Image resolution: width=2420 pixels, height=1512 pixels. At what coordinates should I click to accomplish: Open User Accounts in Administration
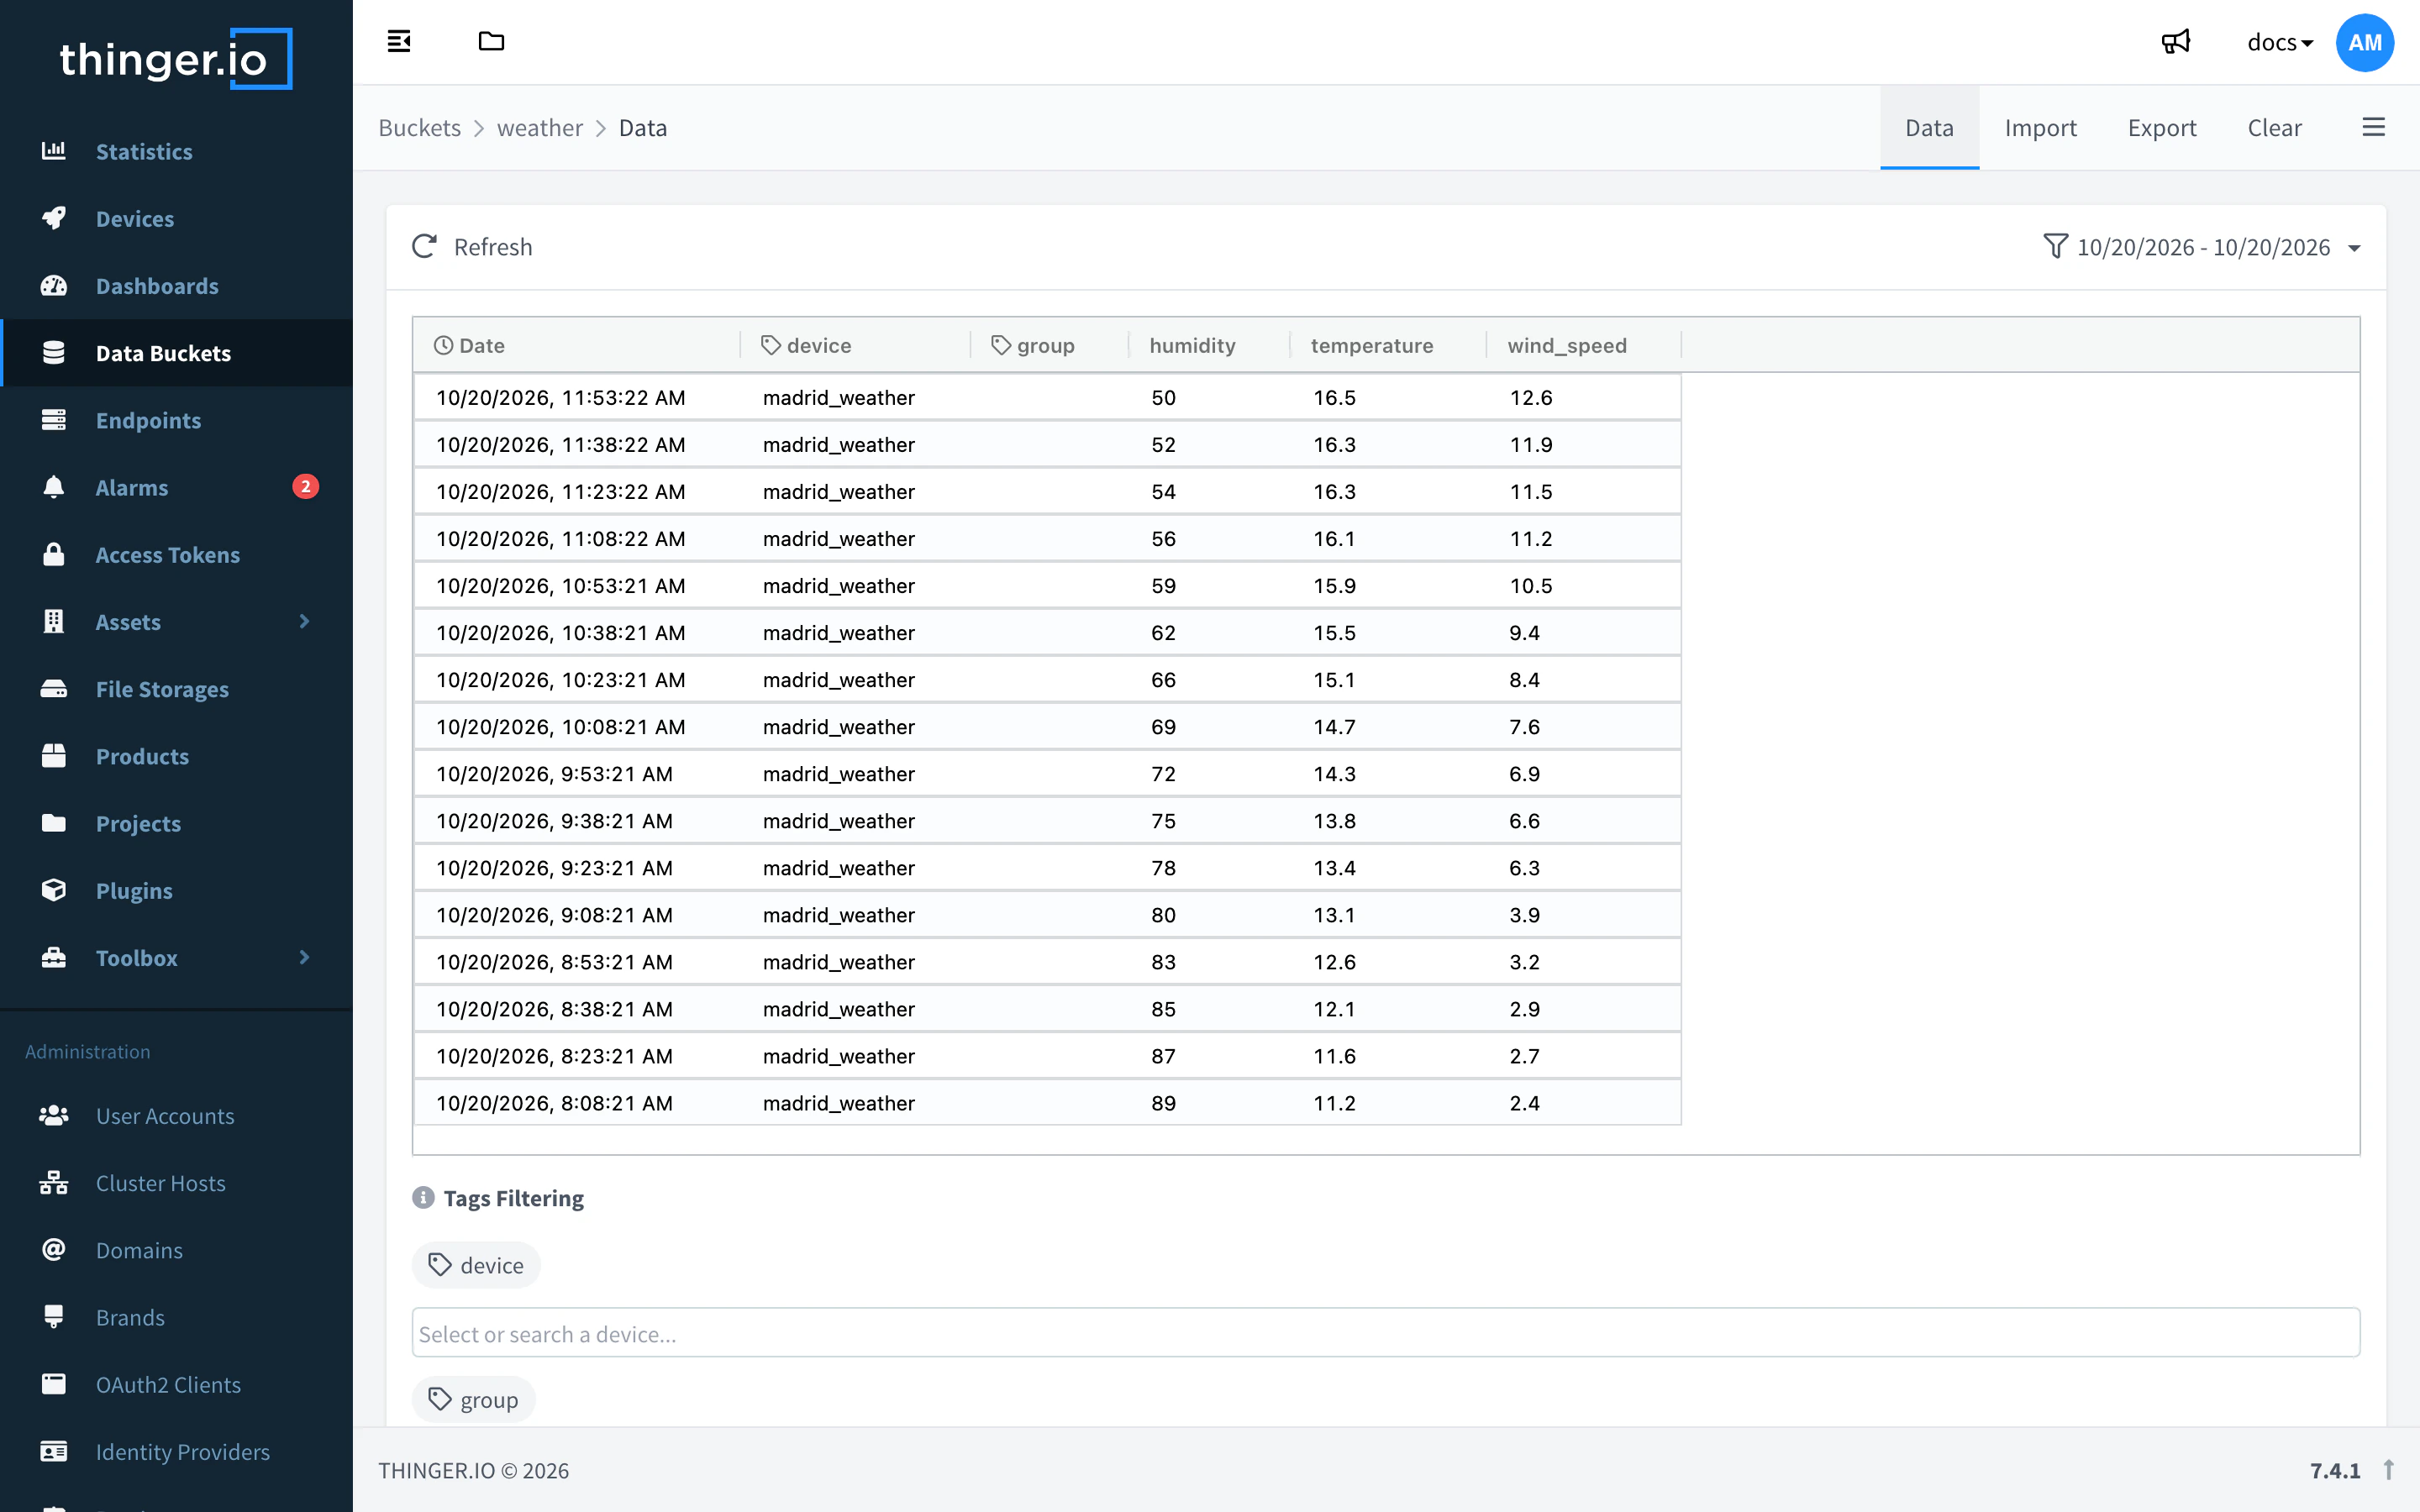(x=176, y=1116)
